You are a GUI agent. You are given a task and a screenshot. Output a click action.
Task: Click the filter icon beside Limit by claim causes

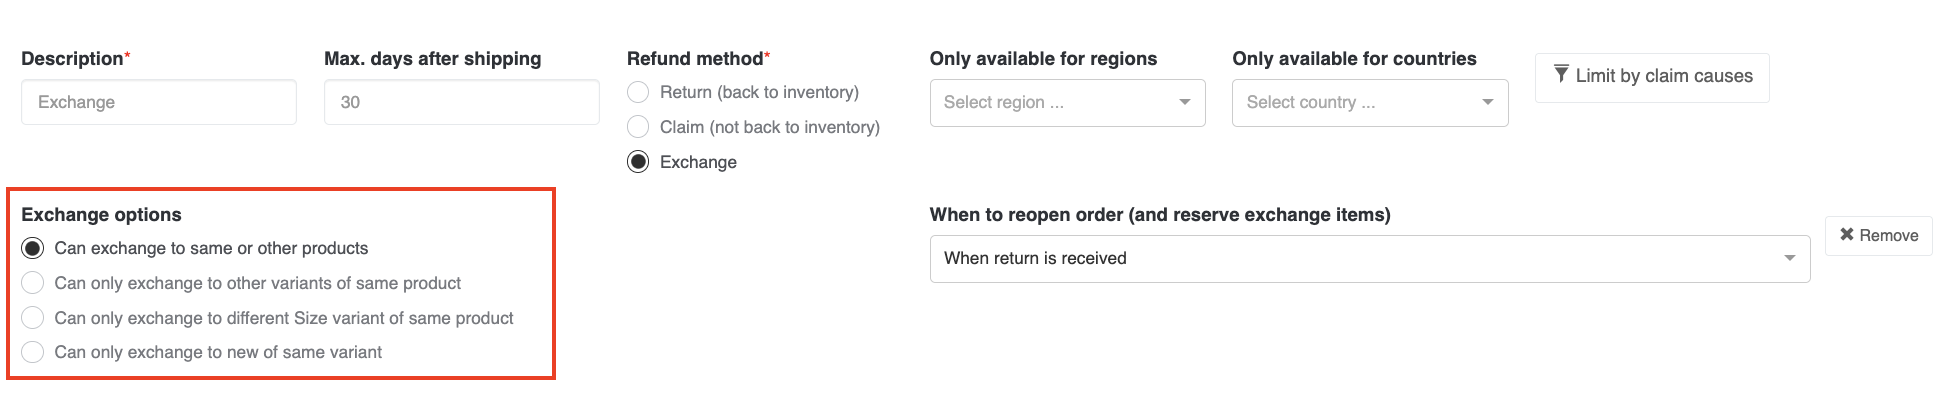click(1561, 74)
